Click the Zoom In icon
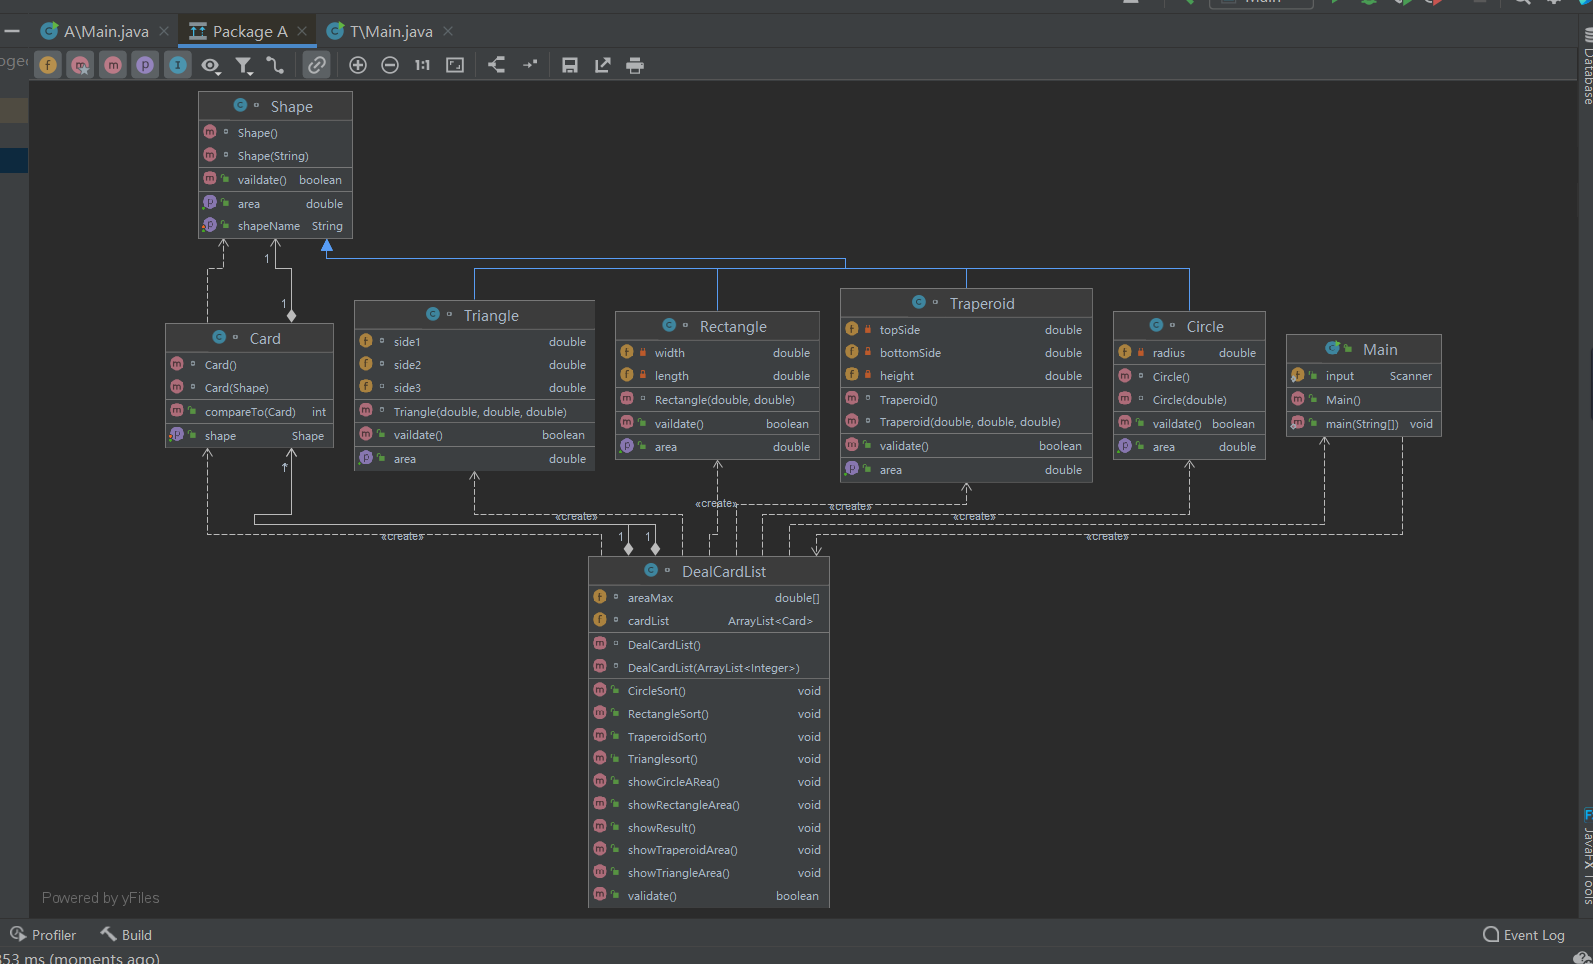The image size is (1593, 964). (358, 66)
